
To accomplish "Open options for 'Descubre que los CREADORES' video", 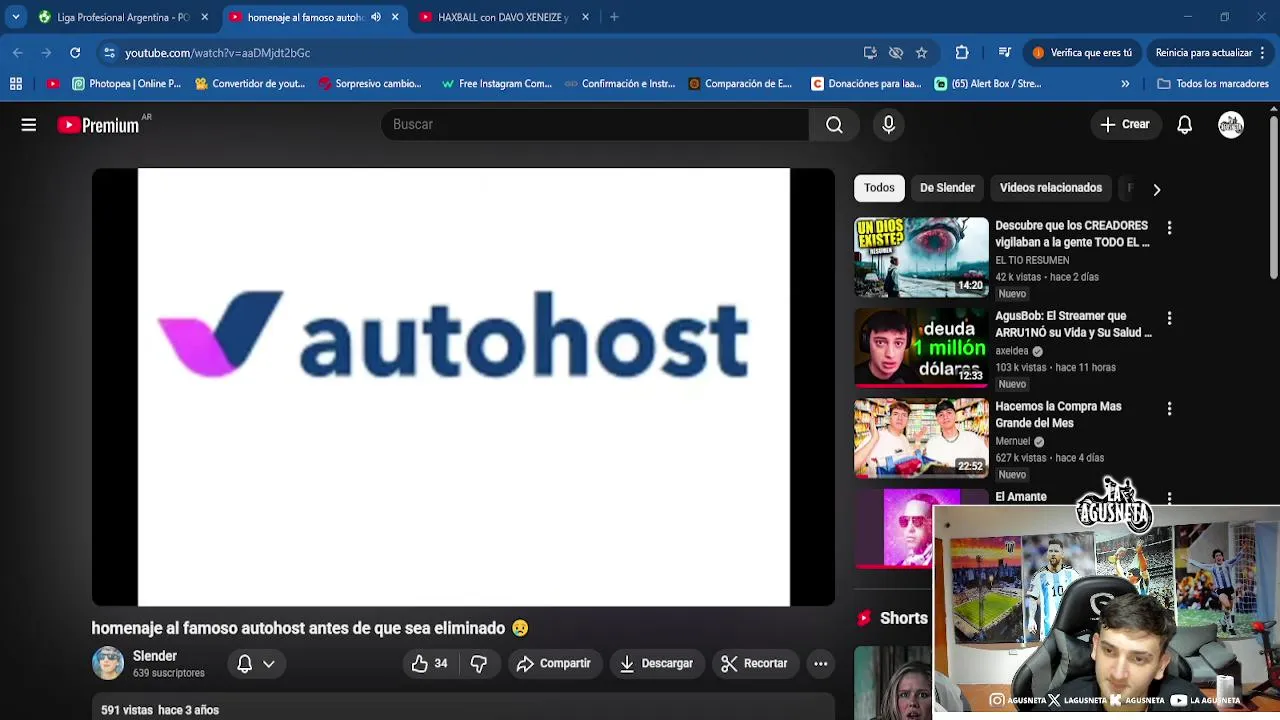I will pos(1169,228).
